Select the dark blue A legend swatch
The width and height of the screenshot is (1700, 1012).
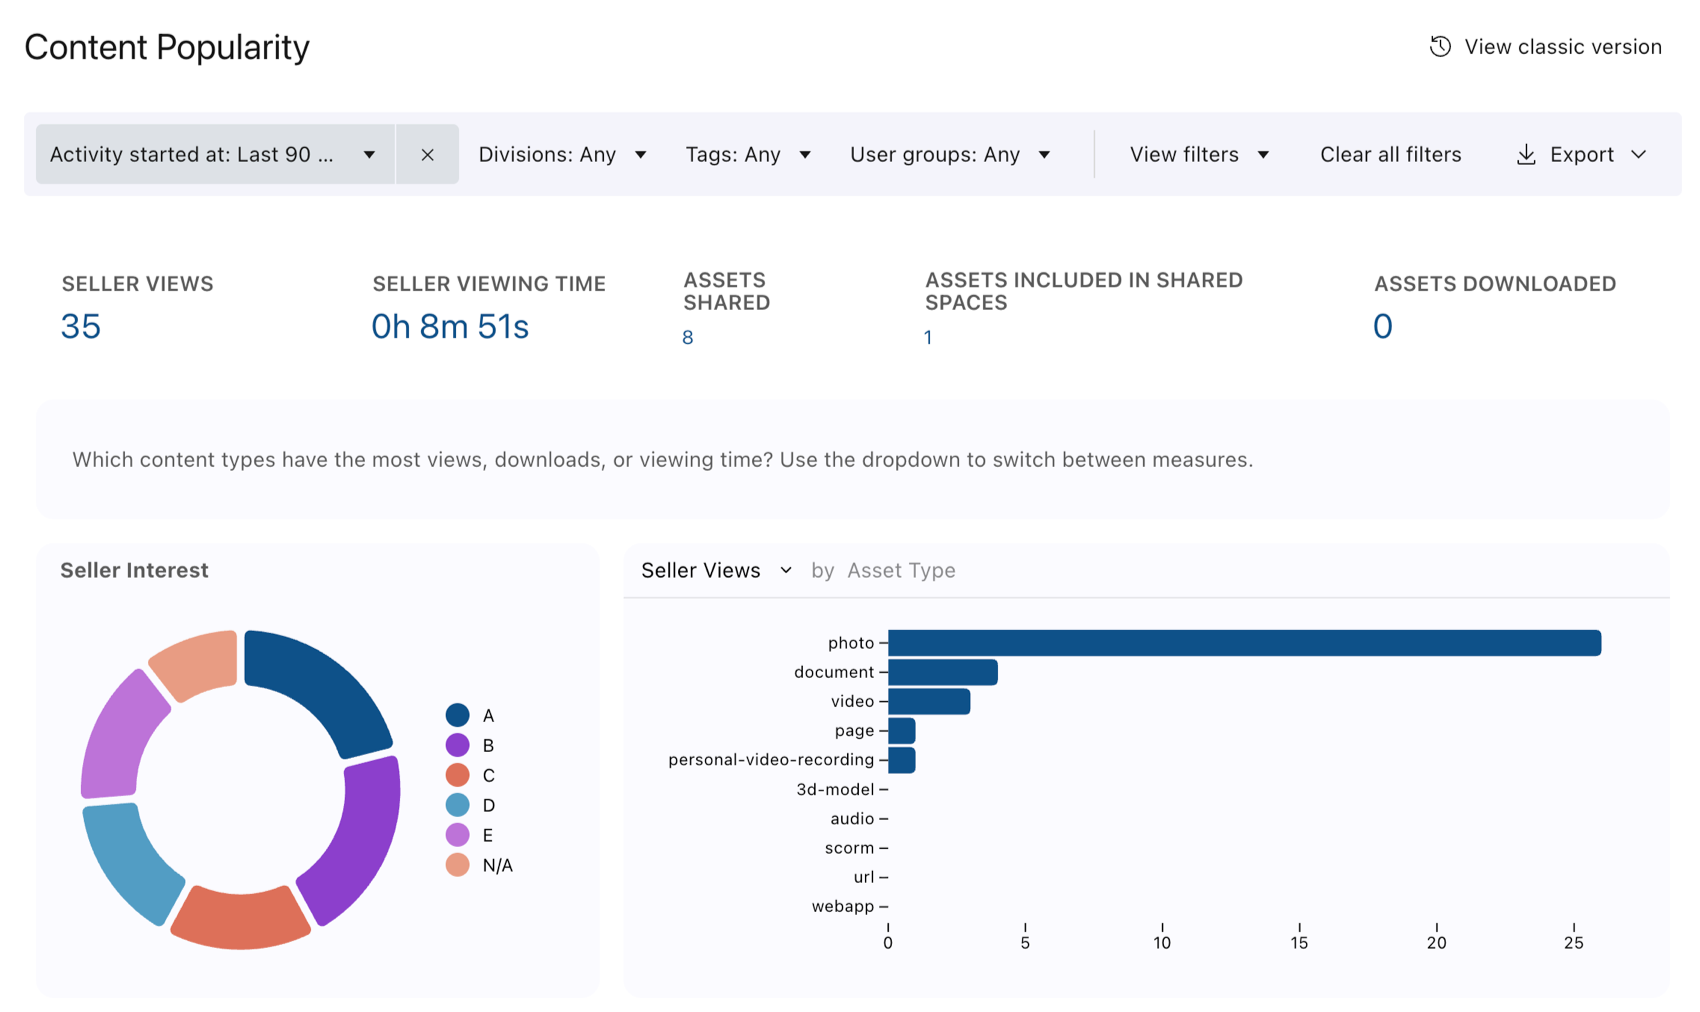coord(457,715)
